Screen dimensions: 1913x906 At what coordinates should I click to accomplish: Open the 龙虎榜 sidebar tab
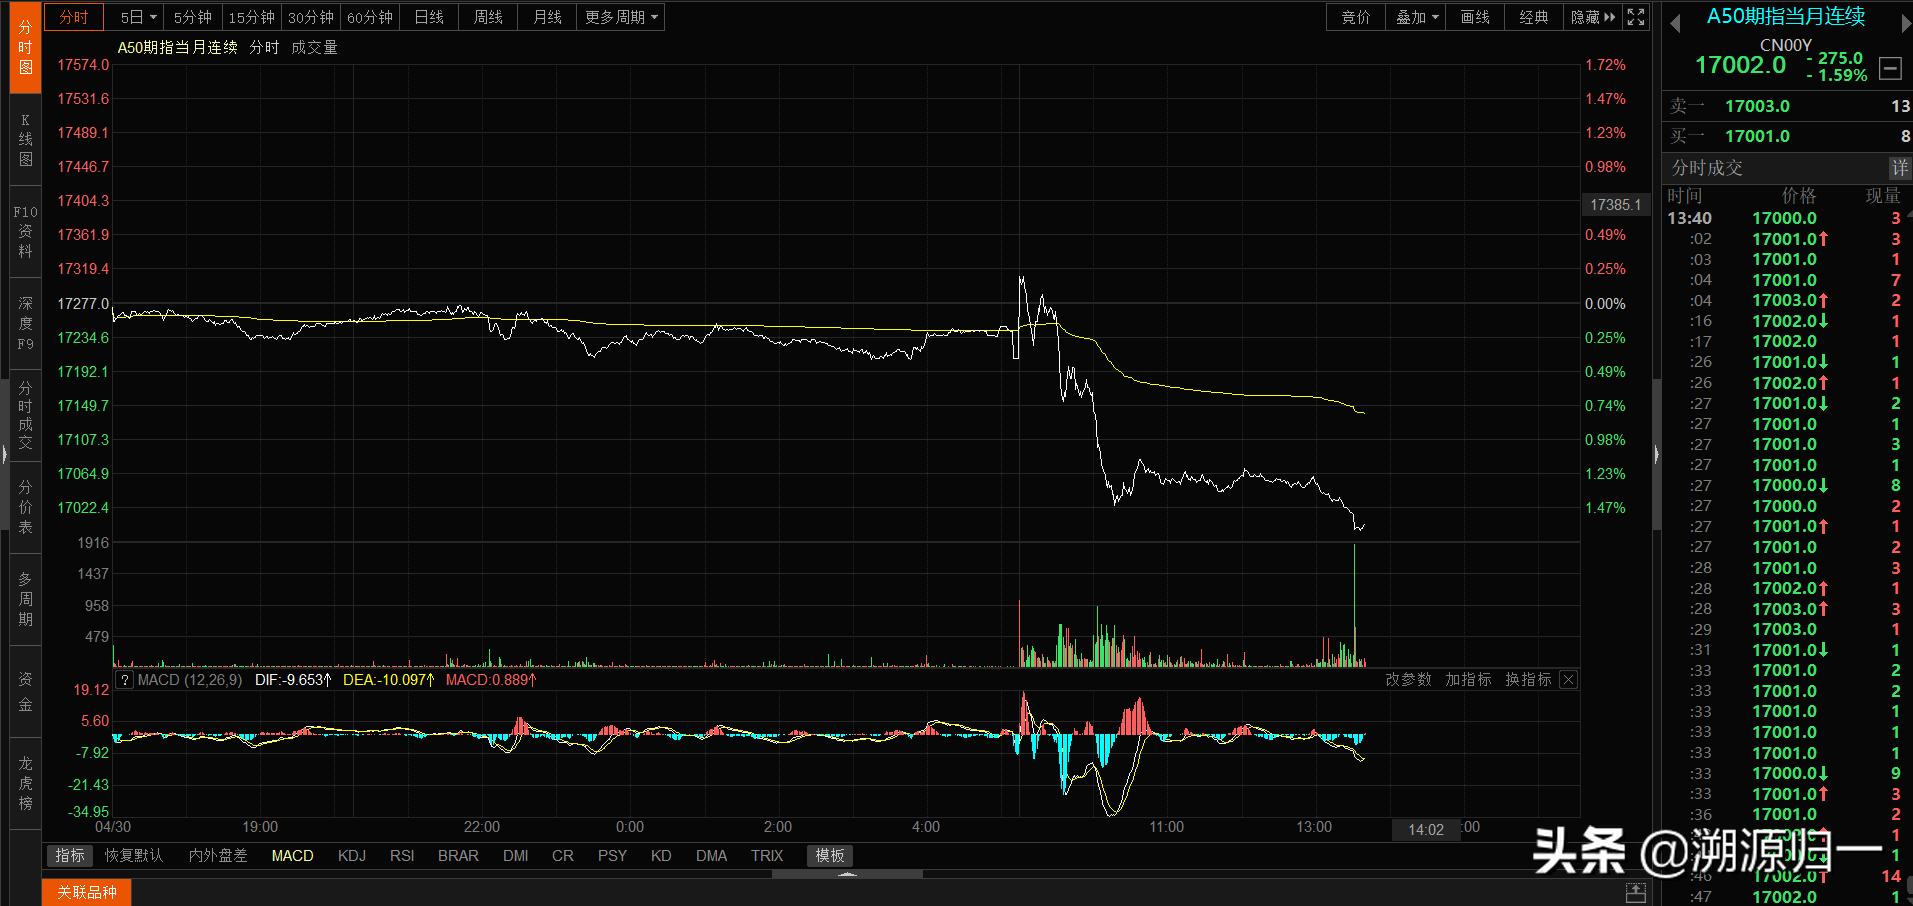point(25,783)
